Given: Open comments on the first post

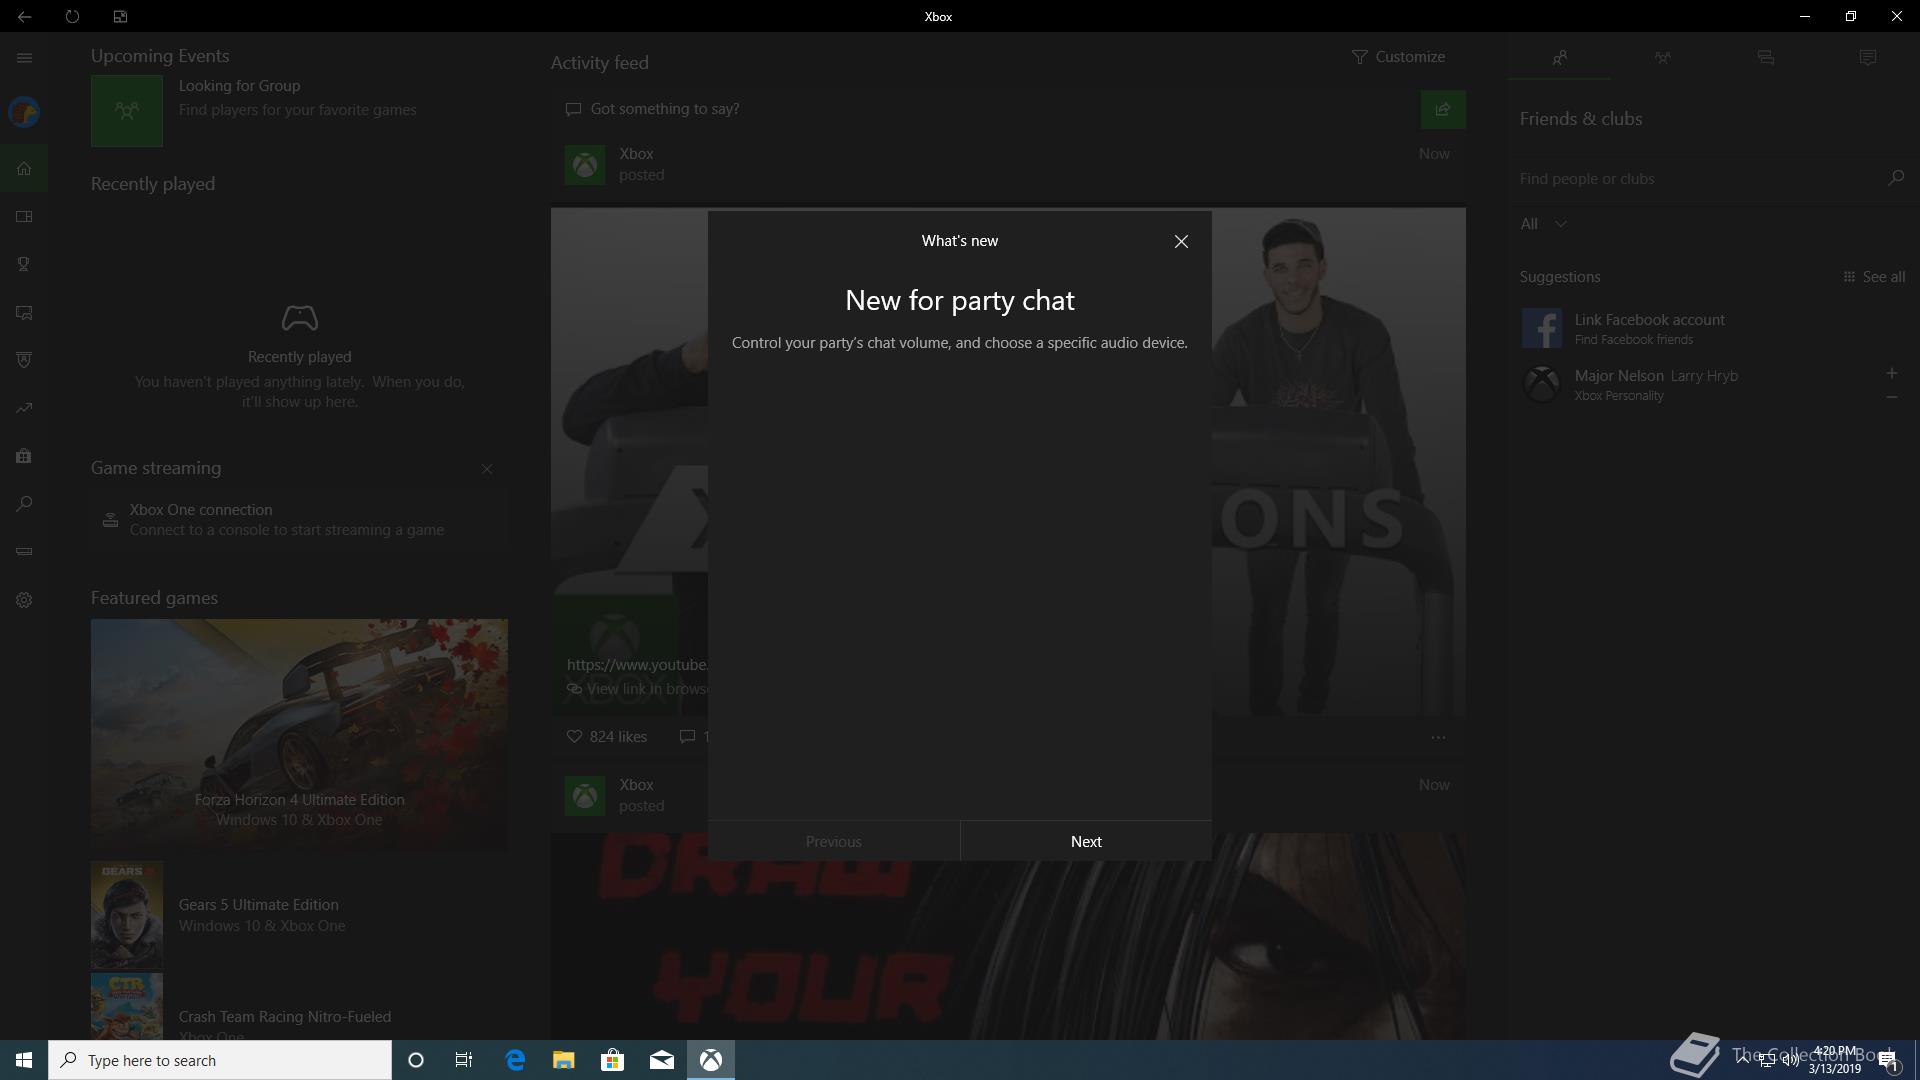Looking at the screenshot, I should [x=692, y=737].
